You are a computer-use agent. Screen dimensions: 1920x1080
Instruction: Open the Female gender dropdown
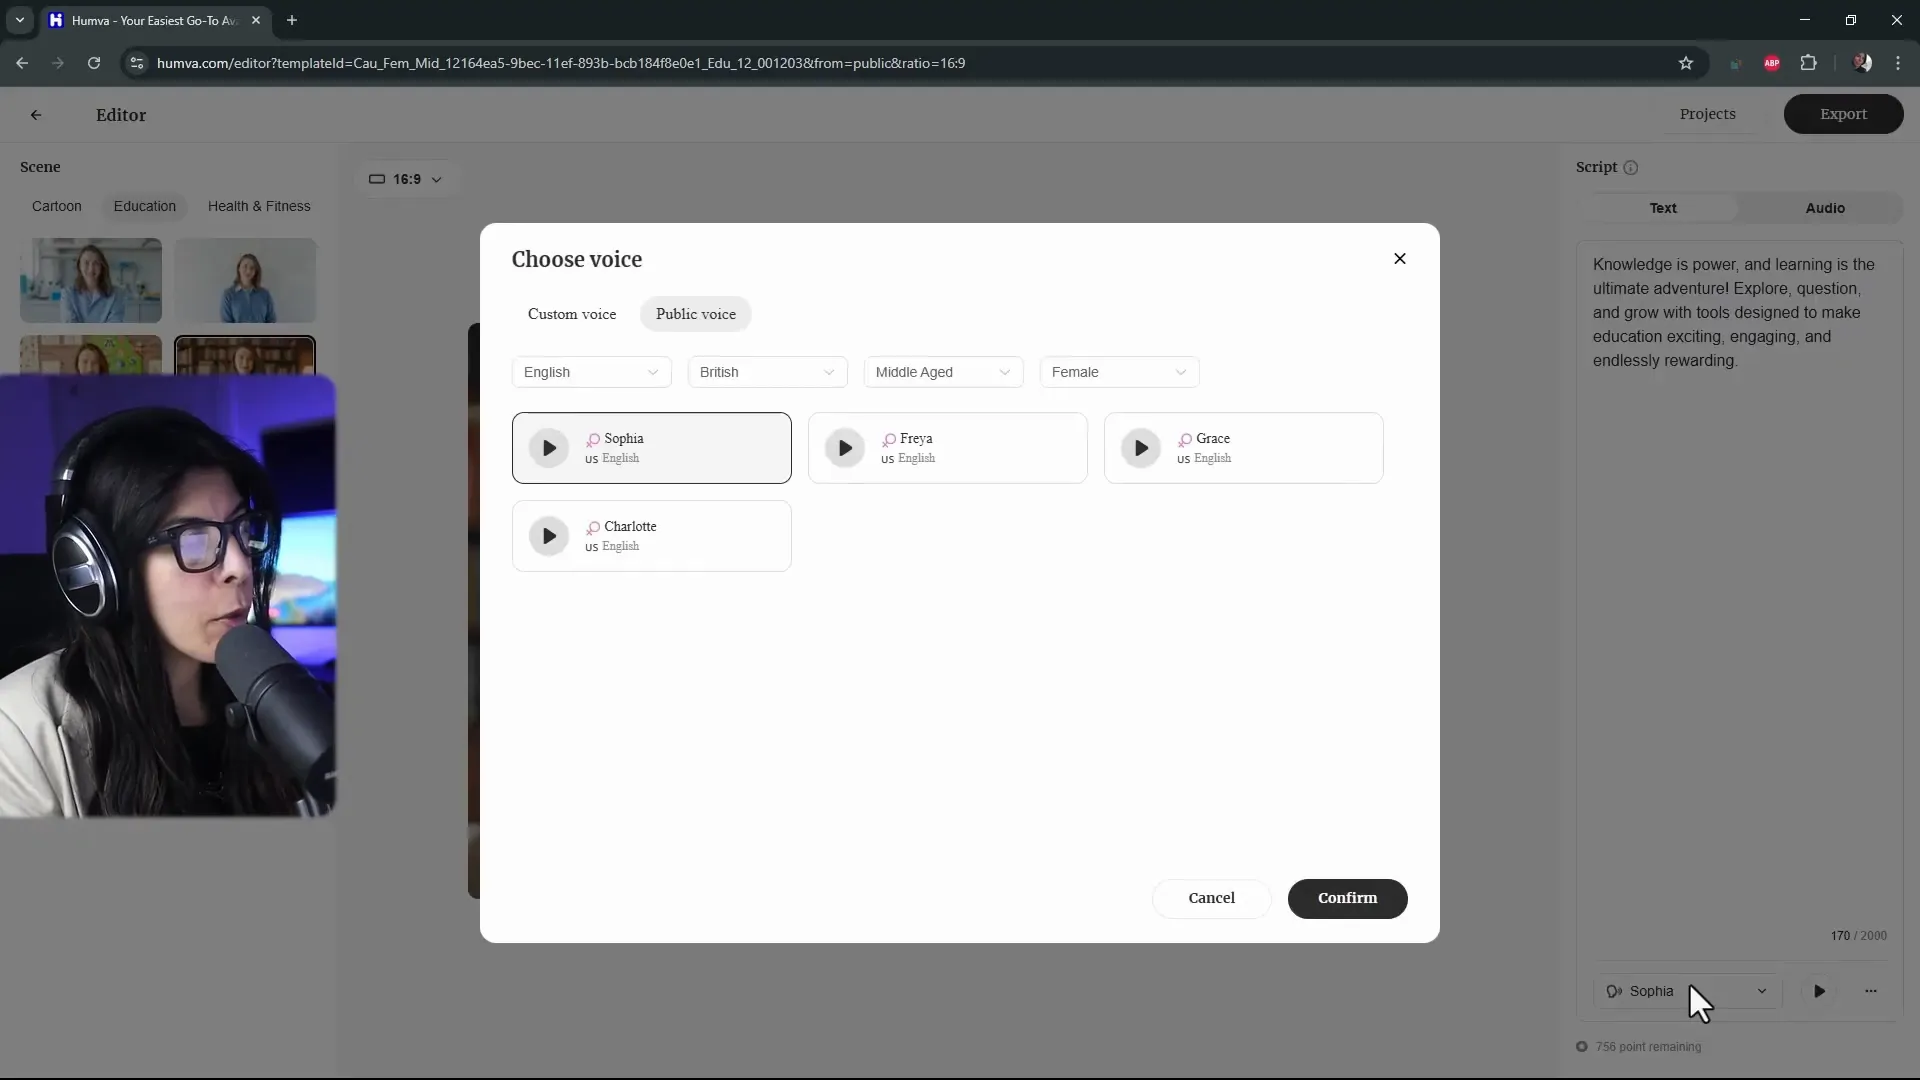tap(1120, 372)
